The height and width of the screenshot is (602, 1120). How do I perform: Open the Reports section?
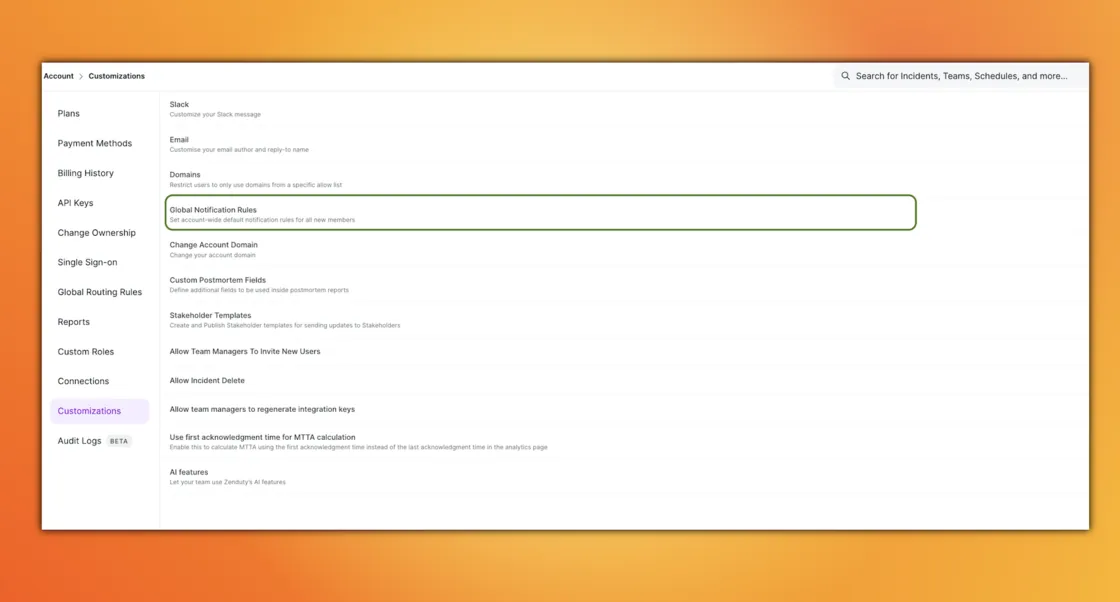pyautogui.click(x=74, y=321)
